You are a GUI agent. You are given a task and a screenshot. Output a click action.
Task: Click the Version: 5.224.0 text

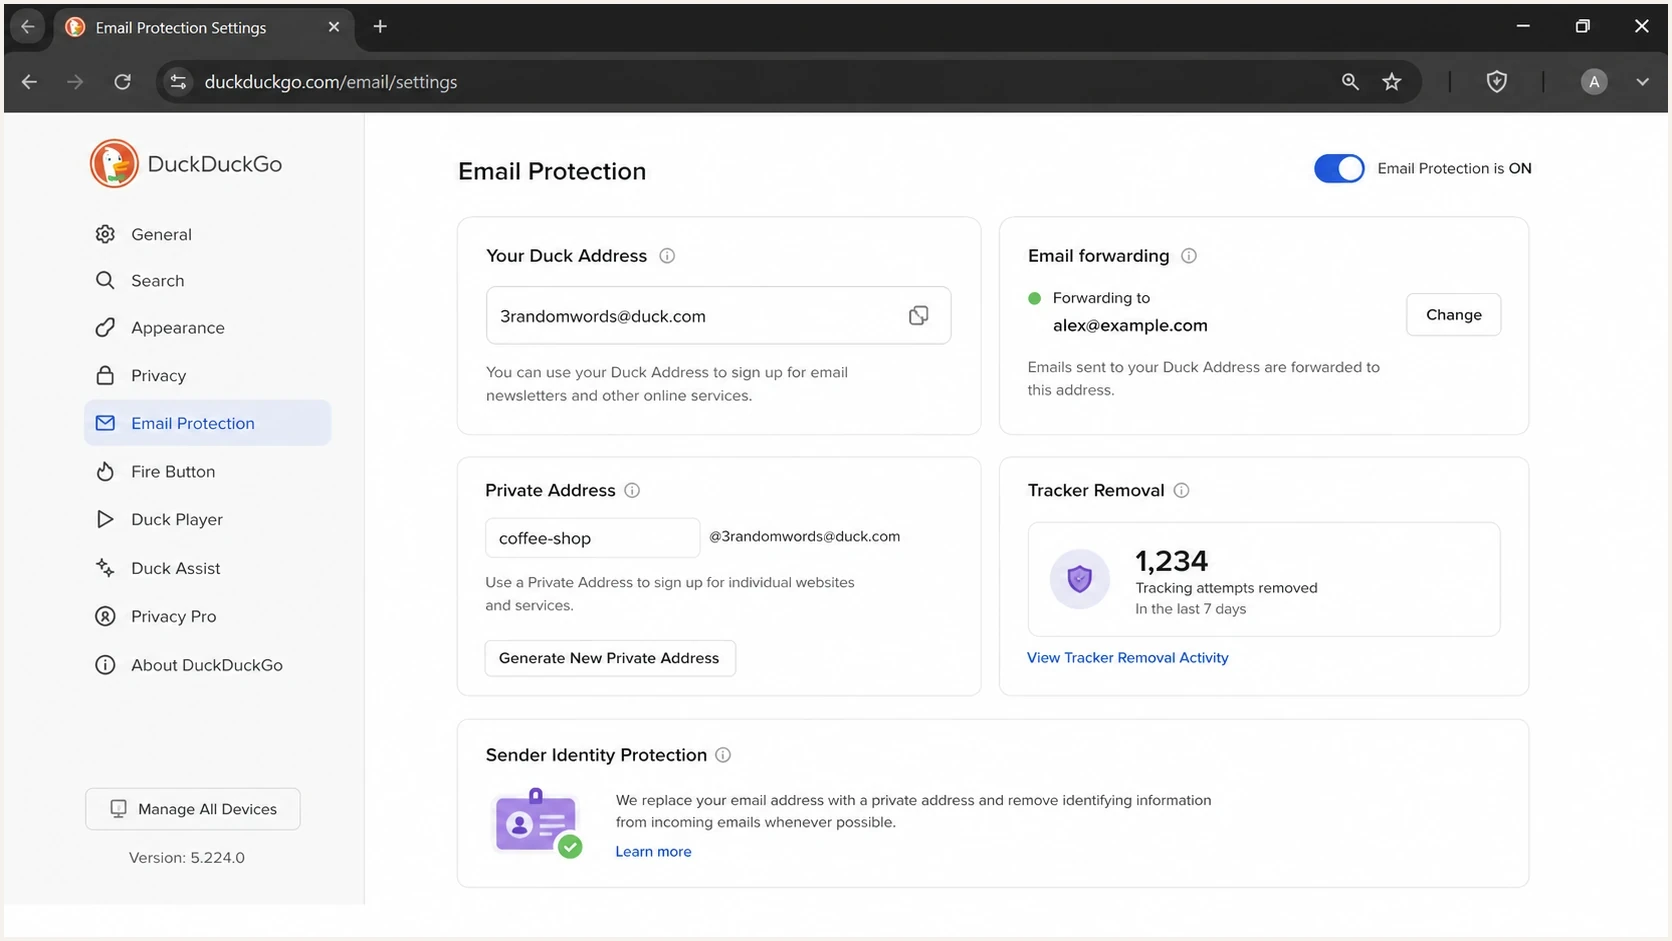click(x=187, y=857)
